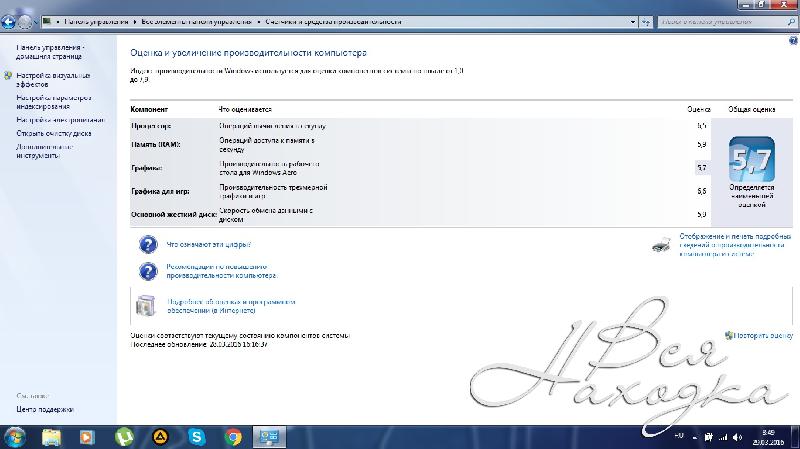Click 'Панель управления' breadcrumb segment
The height and width of the screenshot is (449, 800).
(97, 20)
